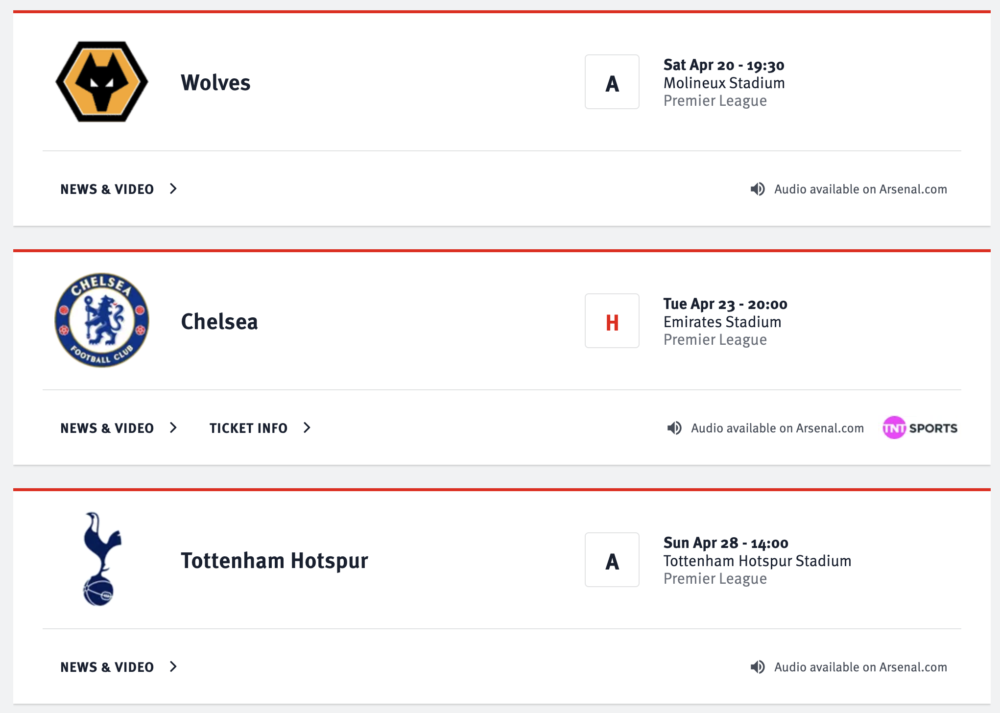1000x713 pixels.
Task: Open Ticket Info for the Chelsea match
Action: pos(249,429)
